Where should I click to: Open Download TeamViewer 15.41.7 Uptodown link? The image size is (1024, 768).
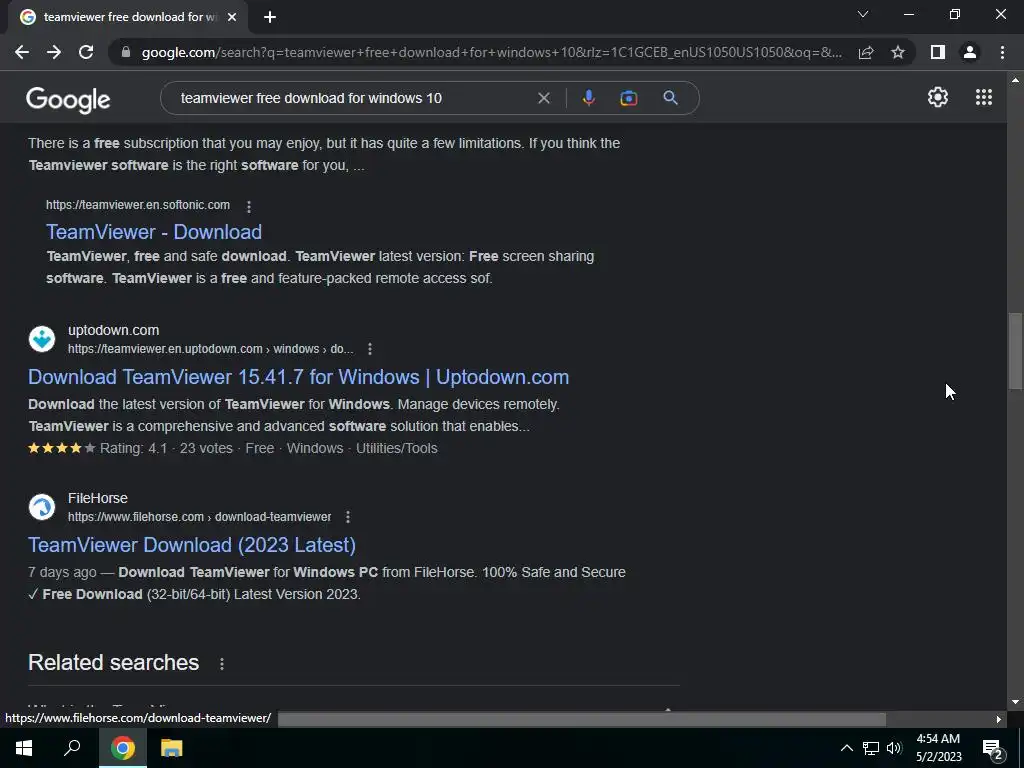(x=298, y=377)
